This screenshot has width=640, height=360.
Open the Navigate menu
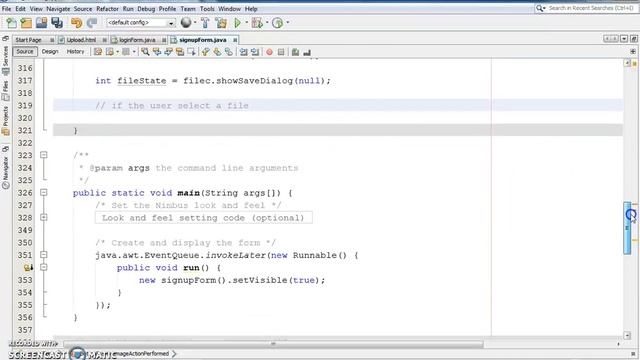pyautogui.click(x=58, y=9)
